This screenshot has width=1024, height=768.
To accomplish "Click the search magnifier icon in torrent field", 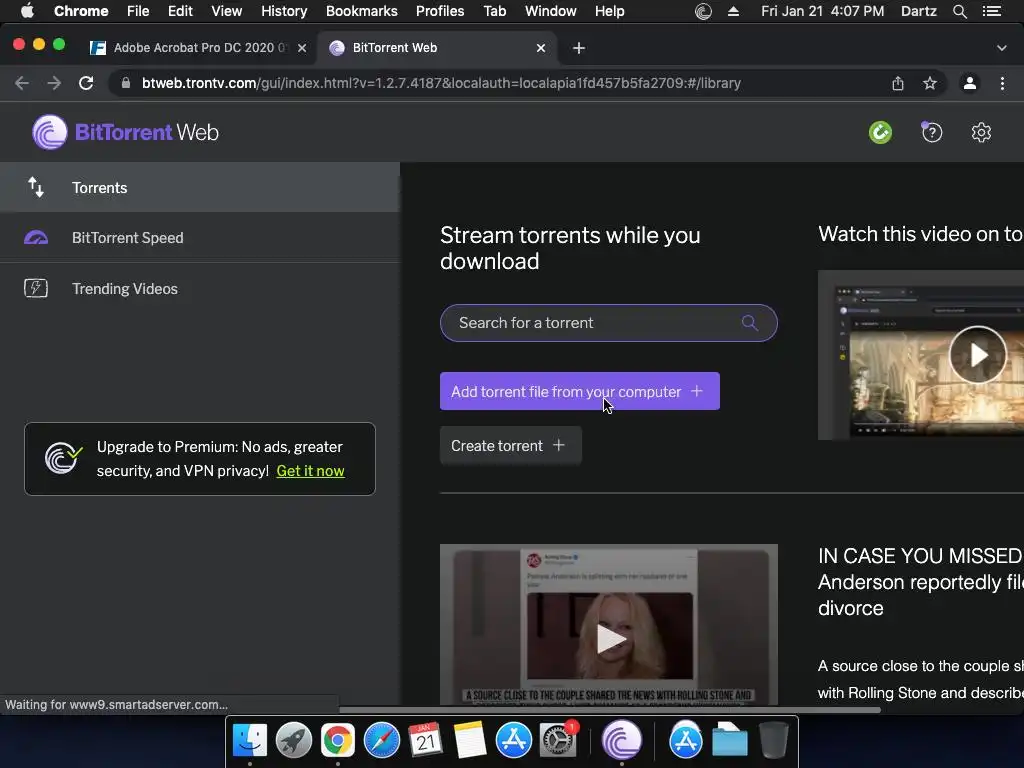I will [x=750, y=323].
